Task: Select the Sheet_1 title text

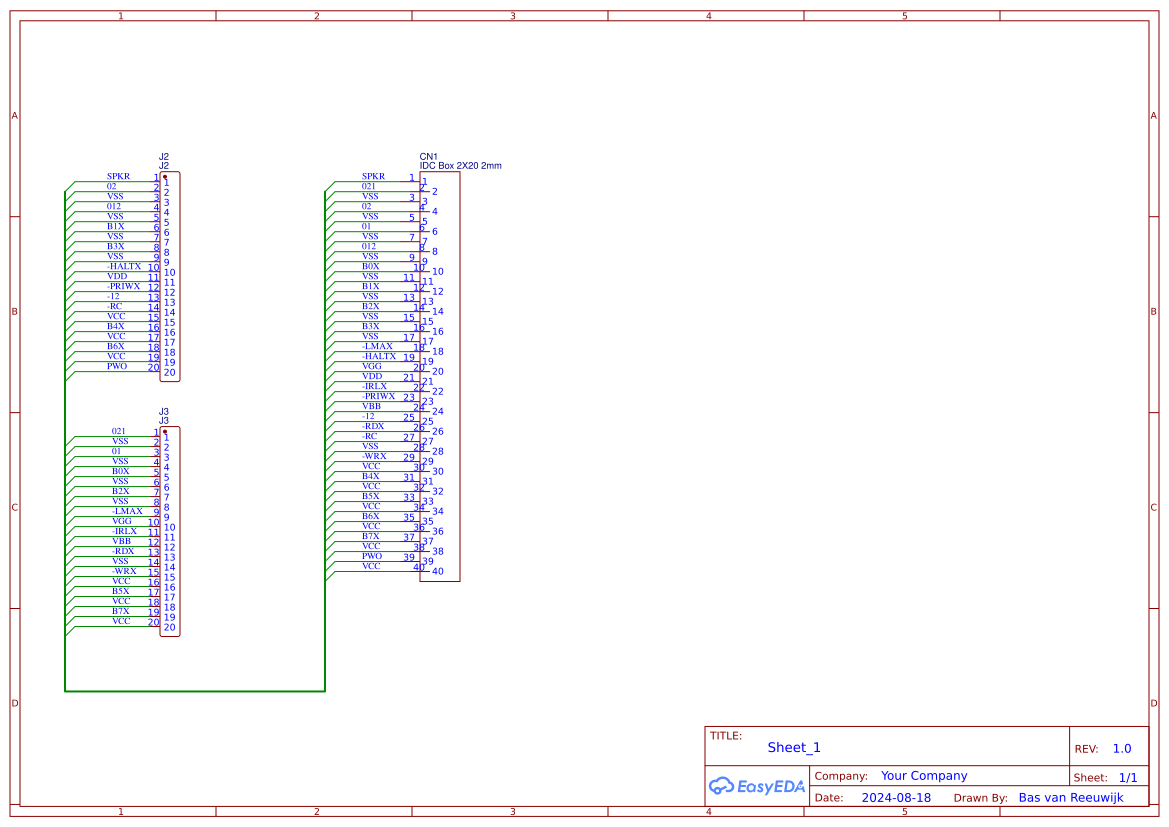Action: coord(794,747)
